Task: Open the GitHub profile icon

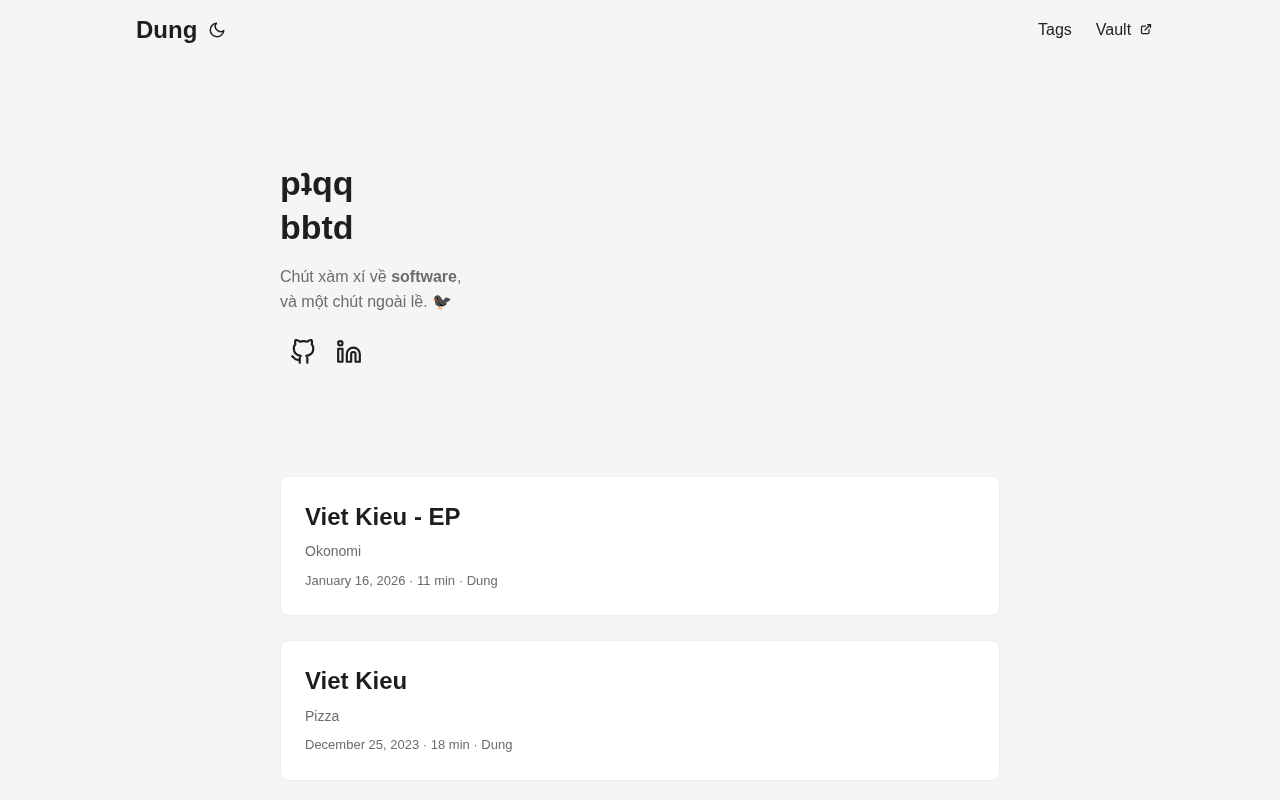Action: tap(303, 352)
